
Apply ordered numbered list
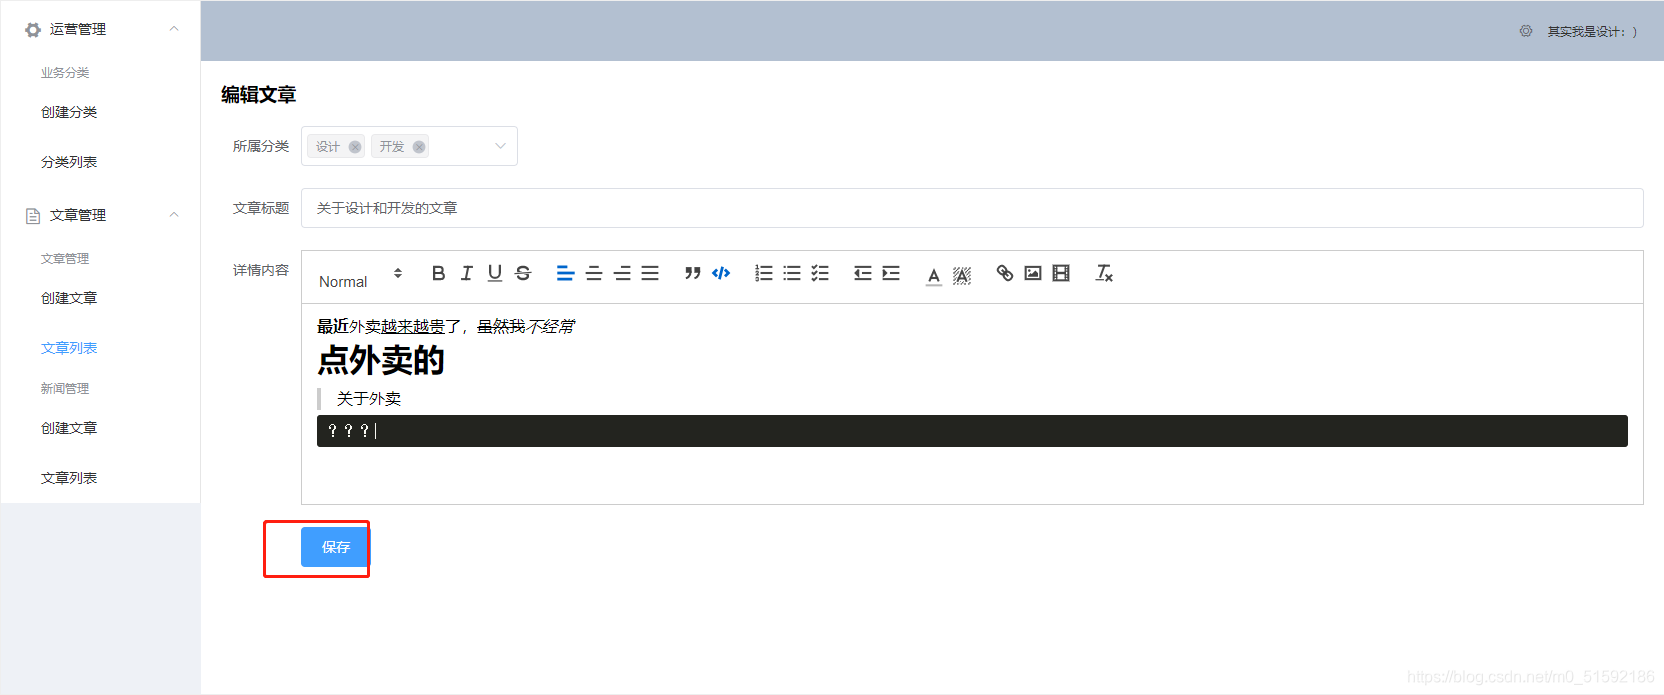click(x=764, y=273)
